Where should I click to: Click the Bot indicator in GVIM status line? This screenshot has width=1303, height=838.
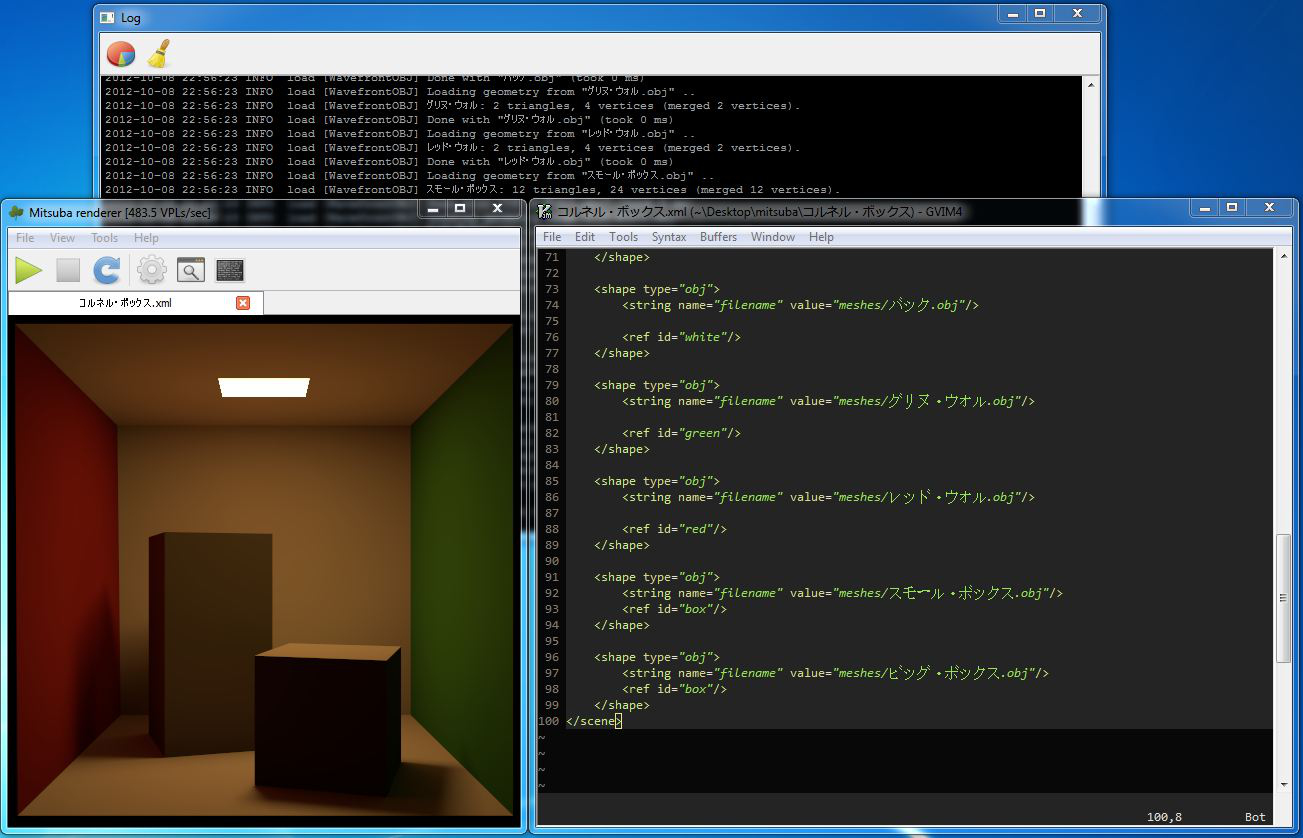1255,817
